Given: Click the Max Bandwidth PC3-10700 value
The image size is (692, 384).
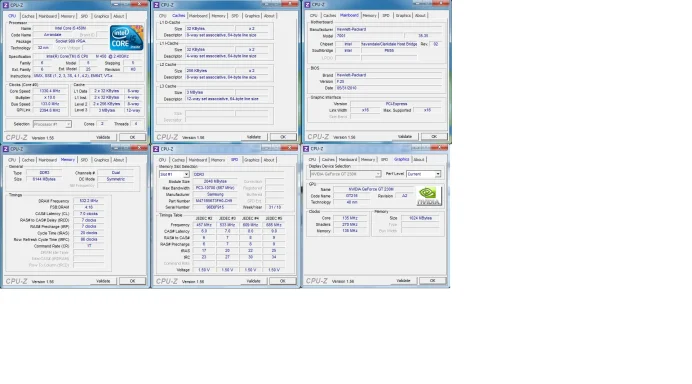Looking at the screenshot, I should pyautogui.click(x=215, y=188).
